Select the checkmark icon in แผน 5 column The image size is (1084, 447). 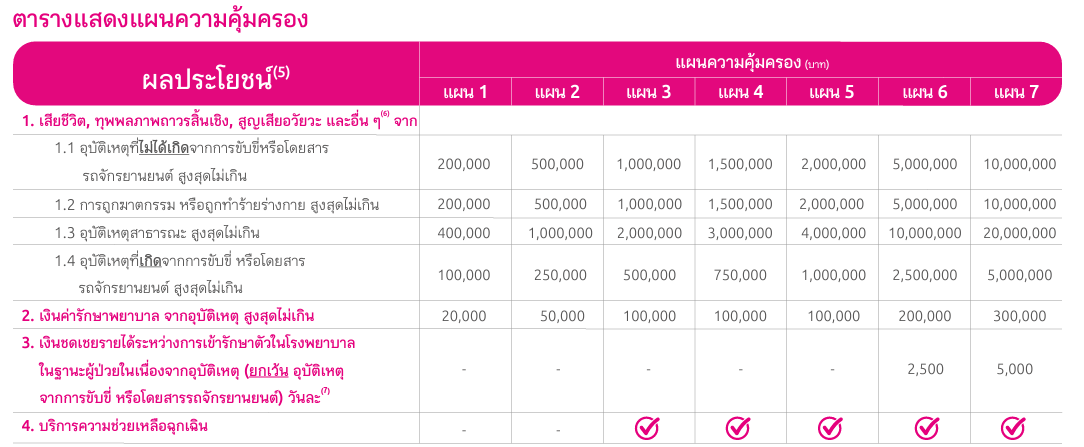click(830, 428)
